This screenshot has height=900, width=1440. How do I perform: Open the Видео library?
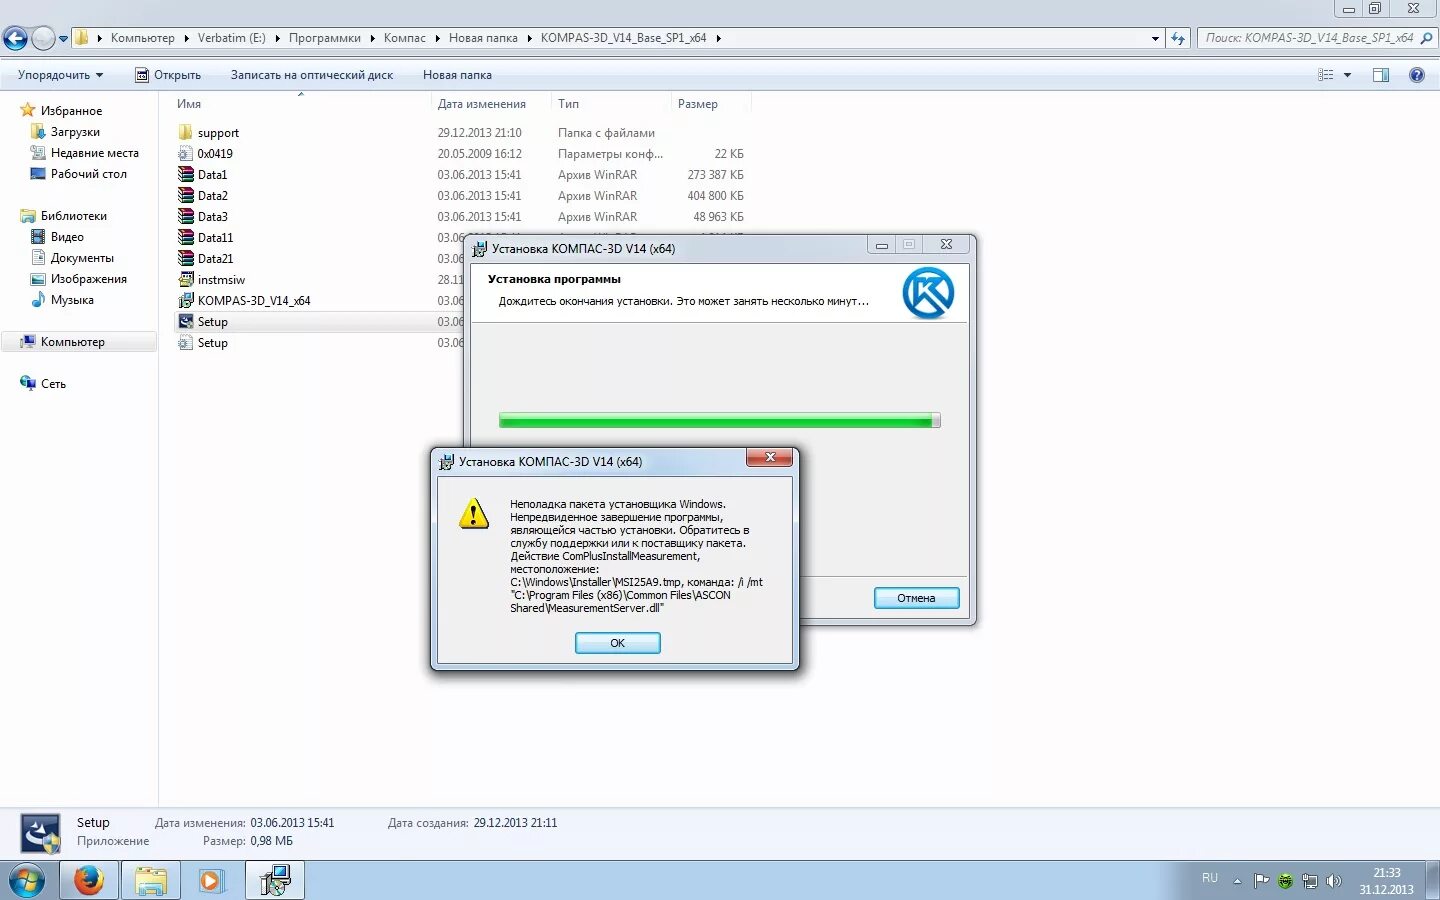[x=67, y=237]
